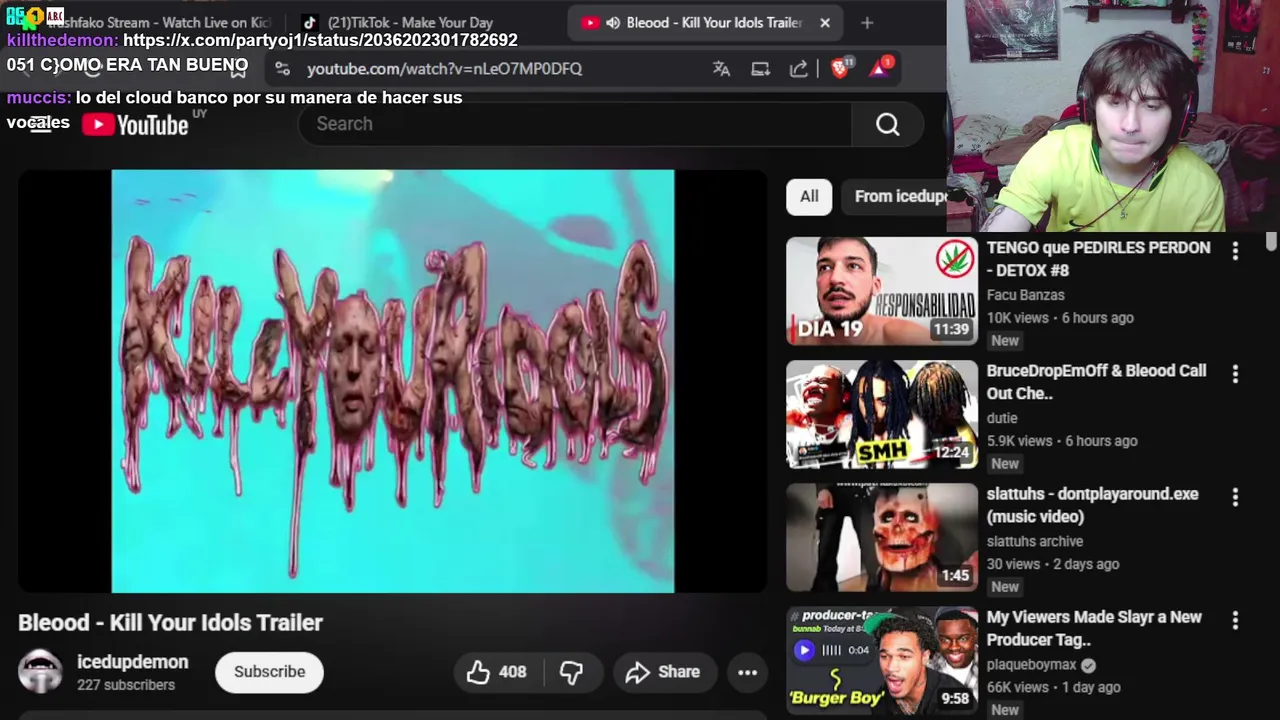1280x720 pixels.
Task: Click the cast/install icon in address bar
Action: (x=760, y=68)
